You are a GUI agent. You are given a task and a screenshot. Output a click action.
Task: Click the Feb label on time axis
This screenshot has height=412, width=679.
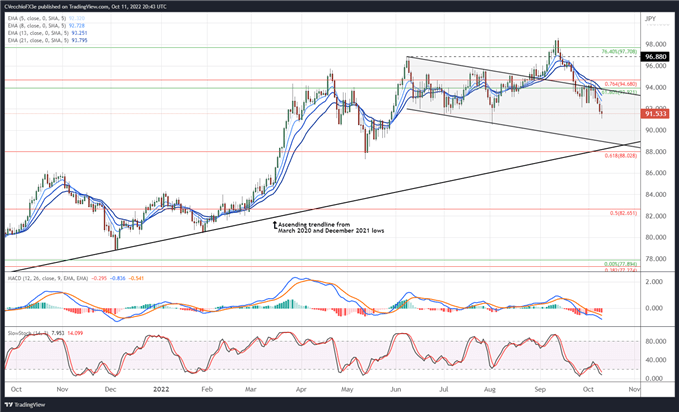point(207,389)
